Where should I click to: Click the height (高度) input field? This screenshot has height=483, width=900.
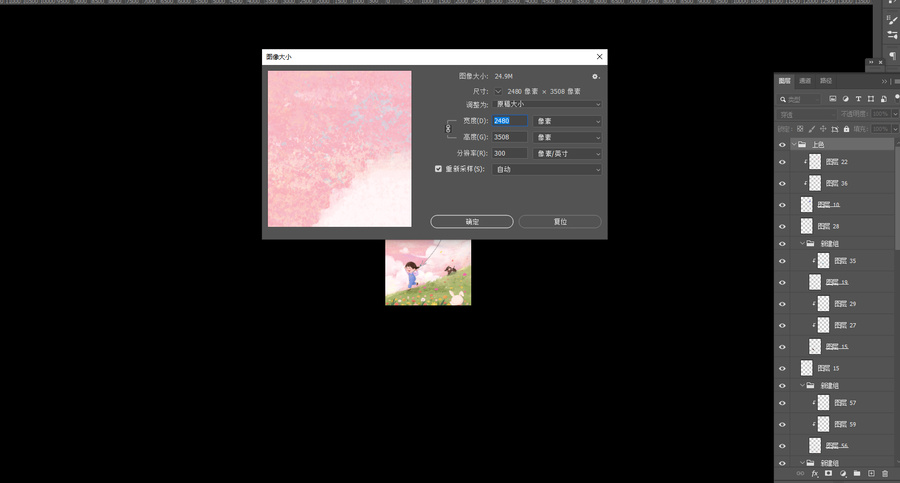pyautogui.click(x=510, y=137)
